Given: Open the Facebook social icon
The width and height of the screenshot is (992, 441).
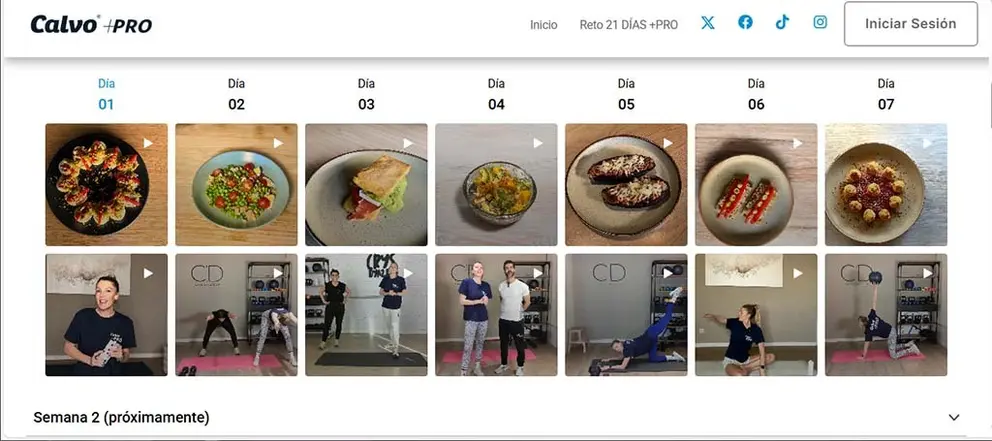Looking at the screenshot, I should tap(745, 23).
